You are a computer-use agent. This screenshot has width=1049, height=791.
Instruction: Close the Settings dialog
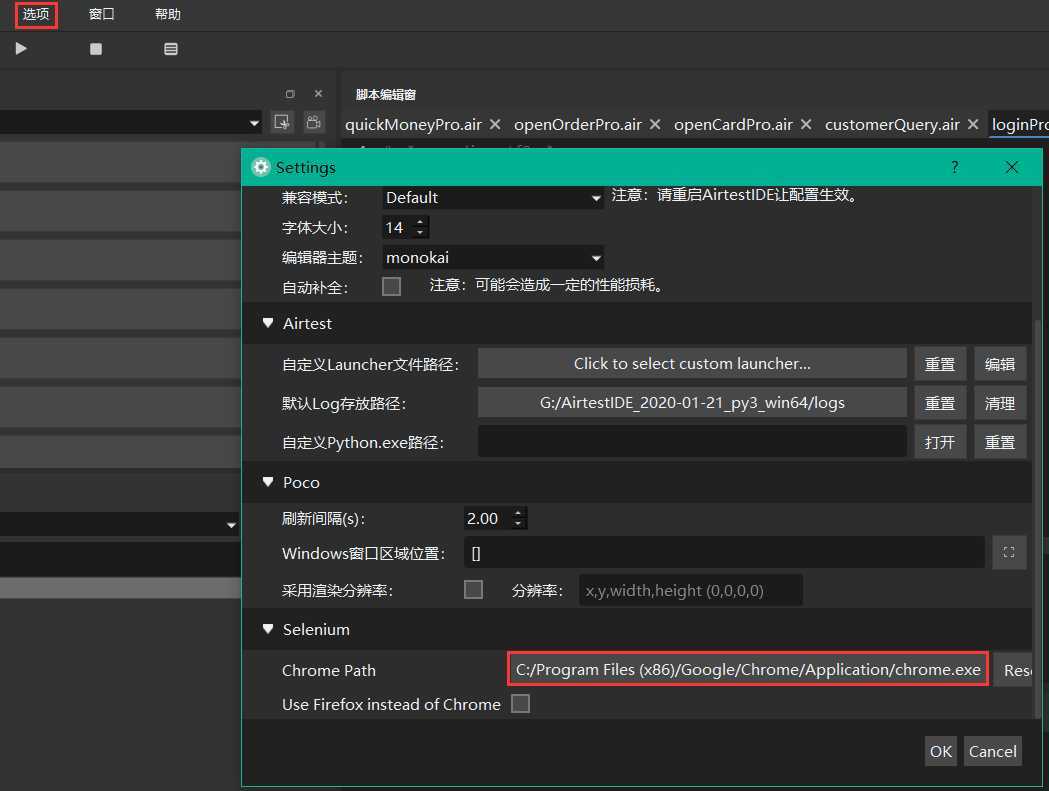coord(1012,167)
